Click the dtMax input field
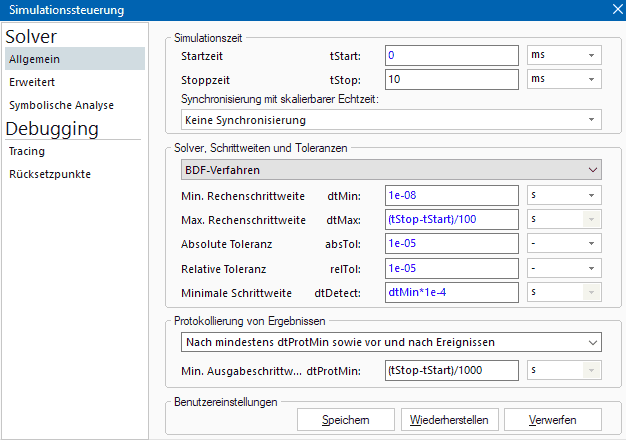 point(452,219)
